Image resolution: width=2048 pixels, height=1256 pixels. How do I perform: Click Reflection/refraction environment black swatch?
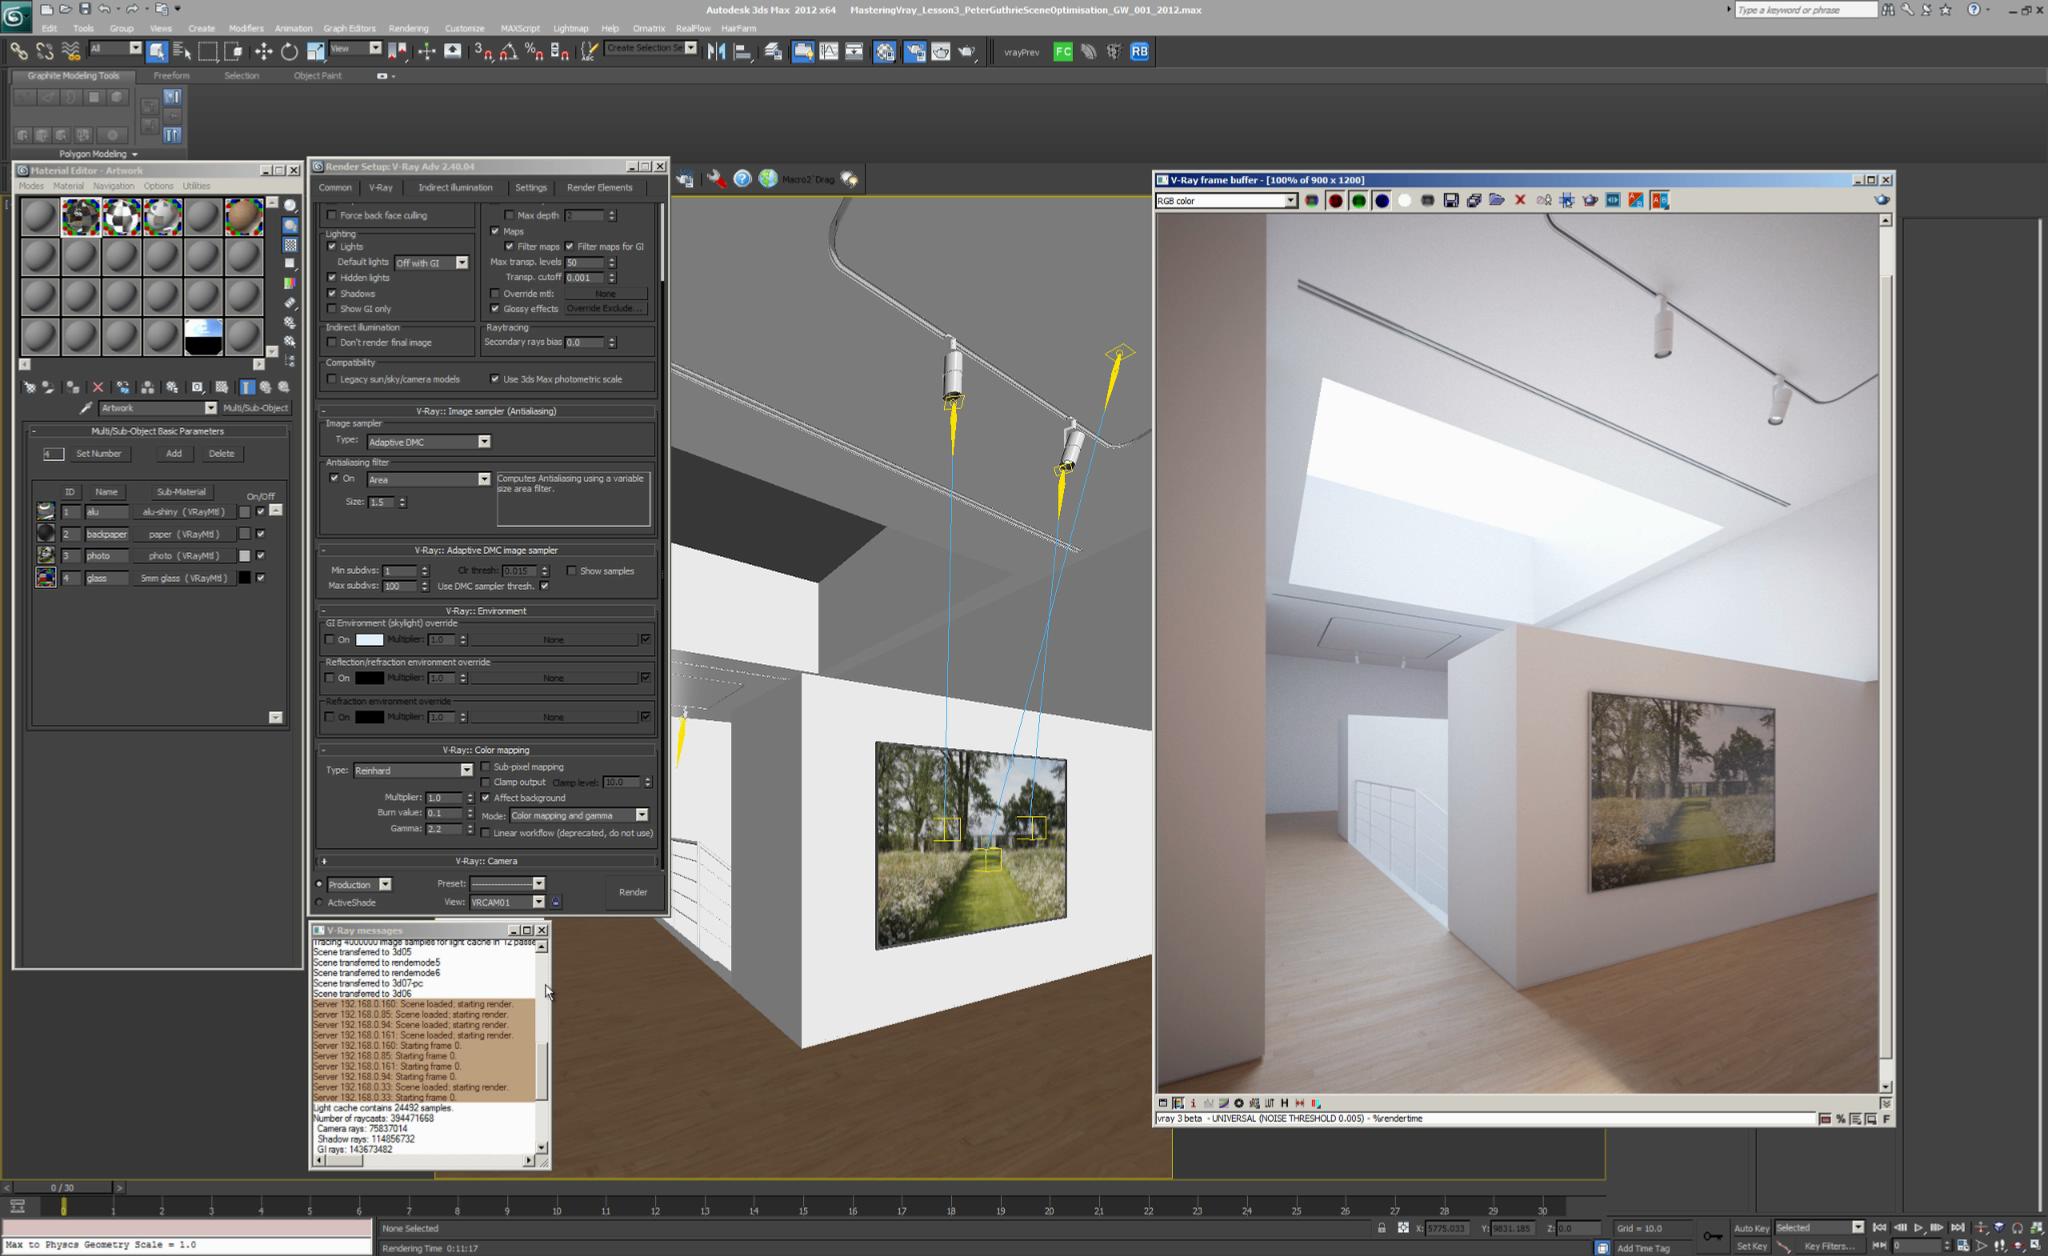pyautogui.click(x=369, y=678)
